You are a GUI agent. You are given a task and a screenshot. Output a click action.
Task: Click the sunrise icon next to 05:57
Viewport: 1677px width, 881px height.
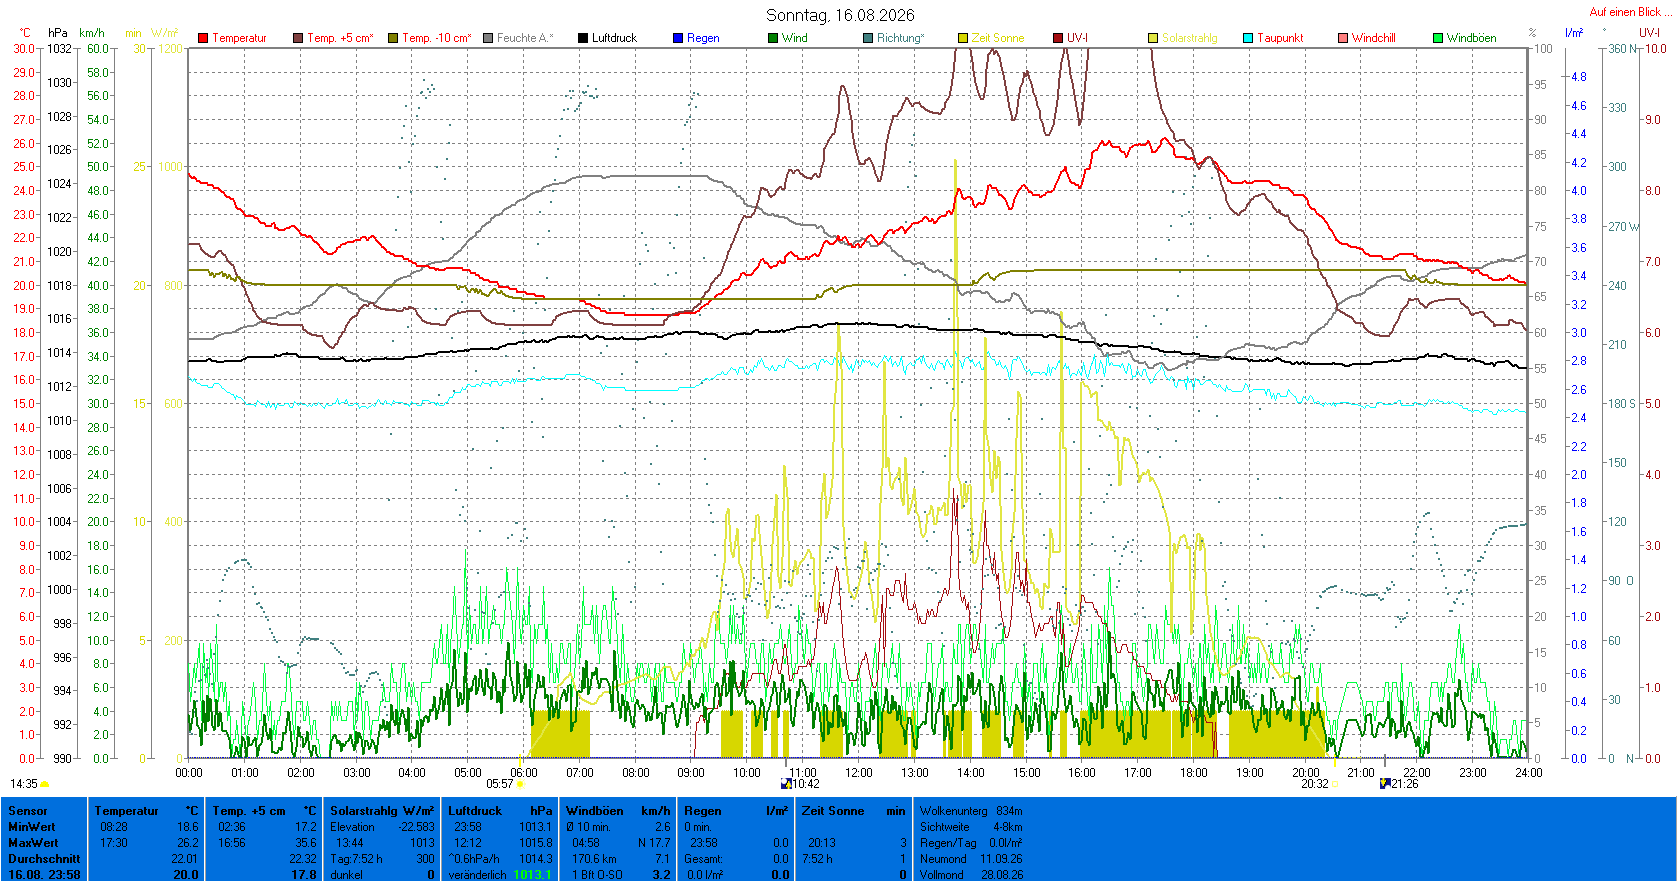click(520, 785)
